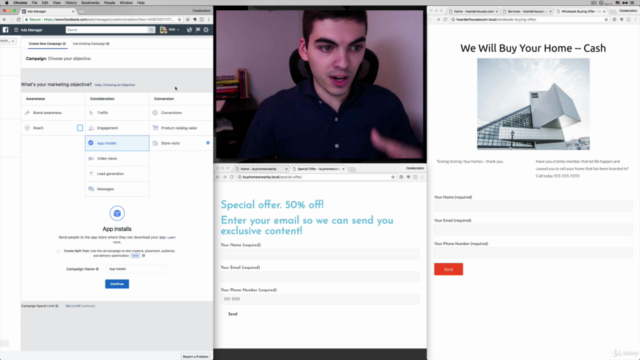Click Your Name field on hoarderhouses form
Image resolution: width=640 pixels, height=360 pixels.
coord(533,206)
